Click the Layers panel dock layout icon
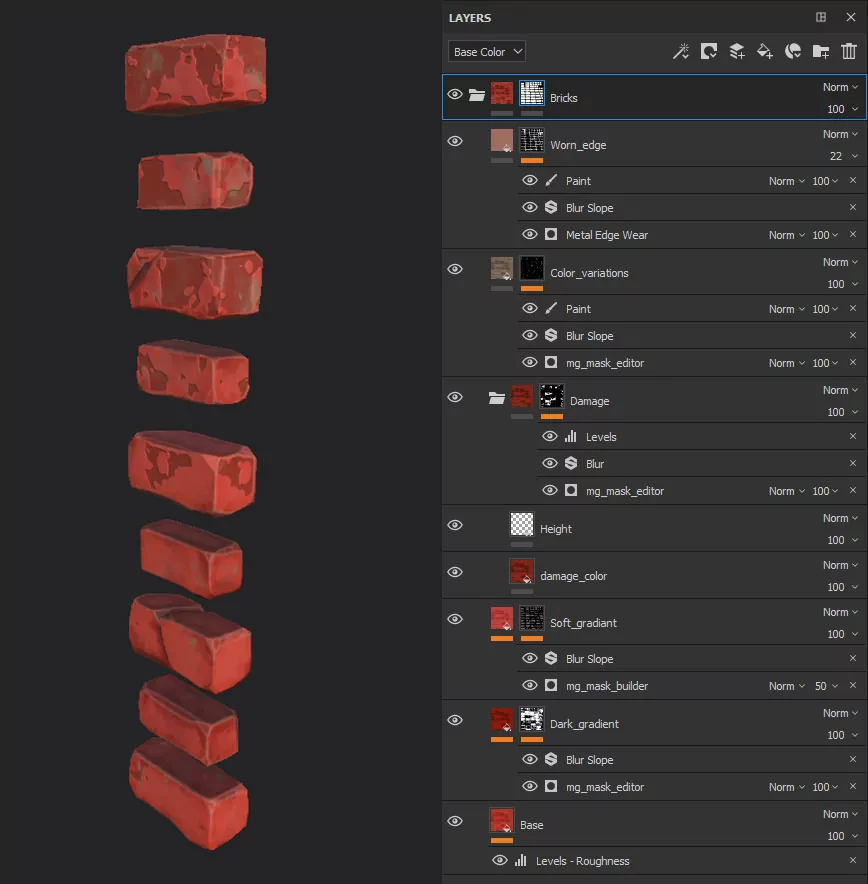 pos(821,17)
